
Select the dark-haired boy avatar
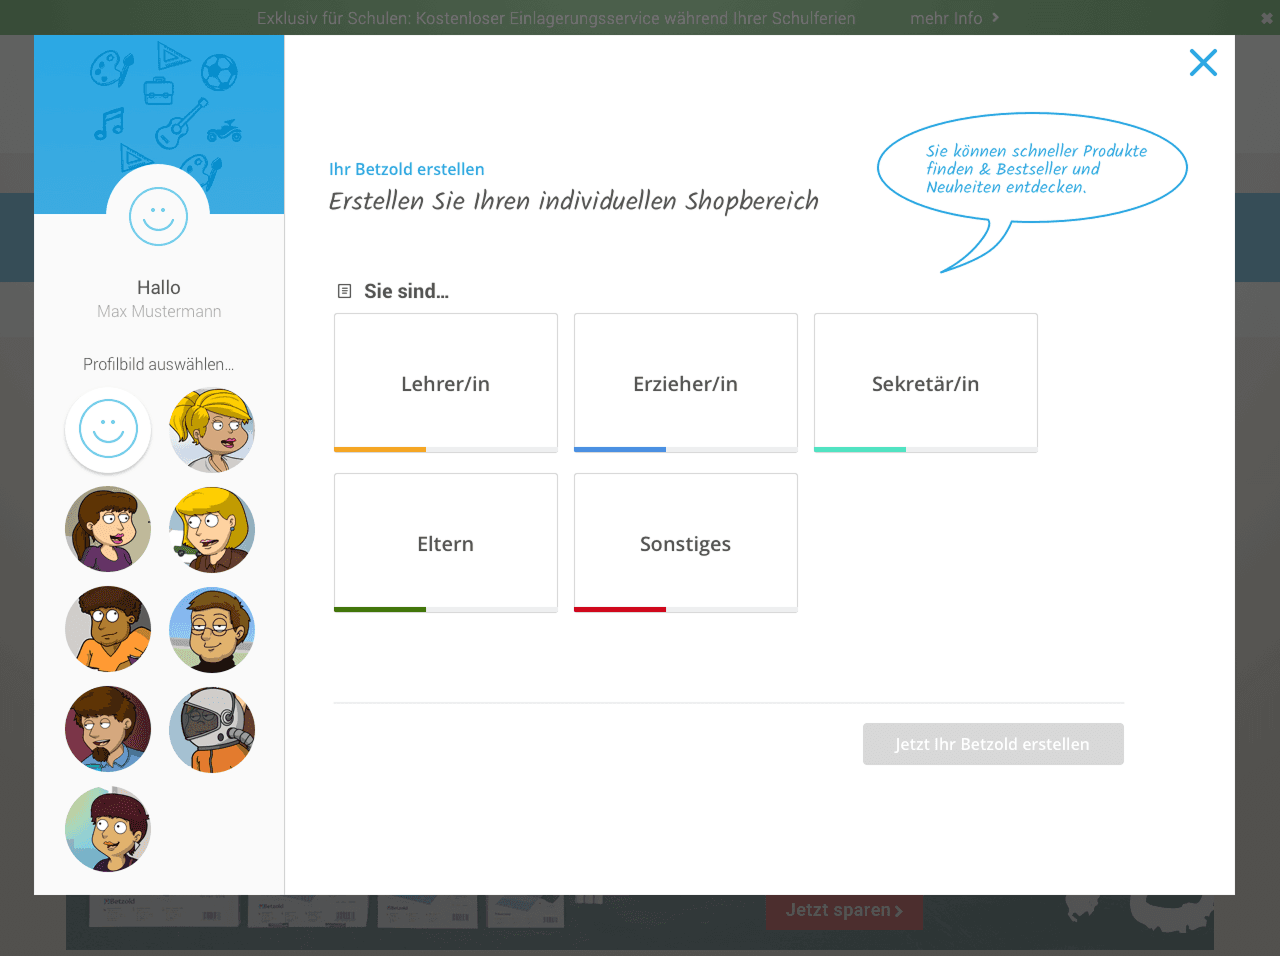[108, 830]
